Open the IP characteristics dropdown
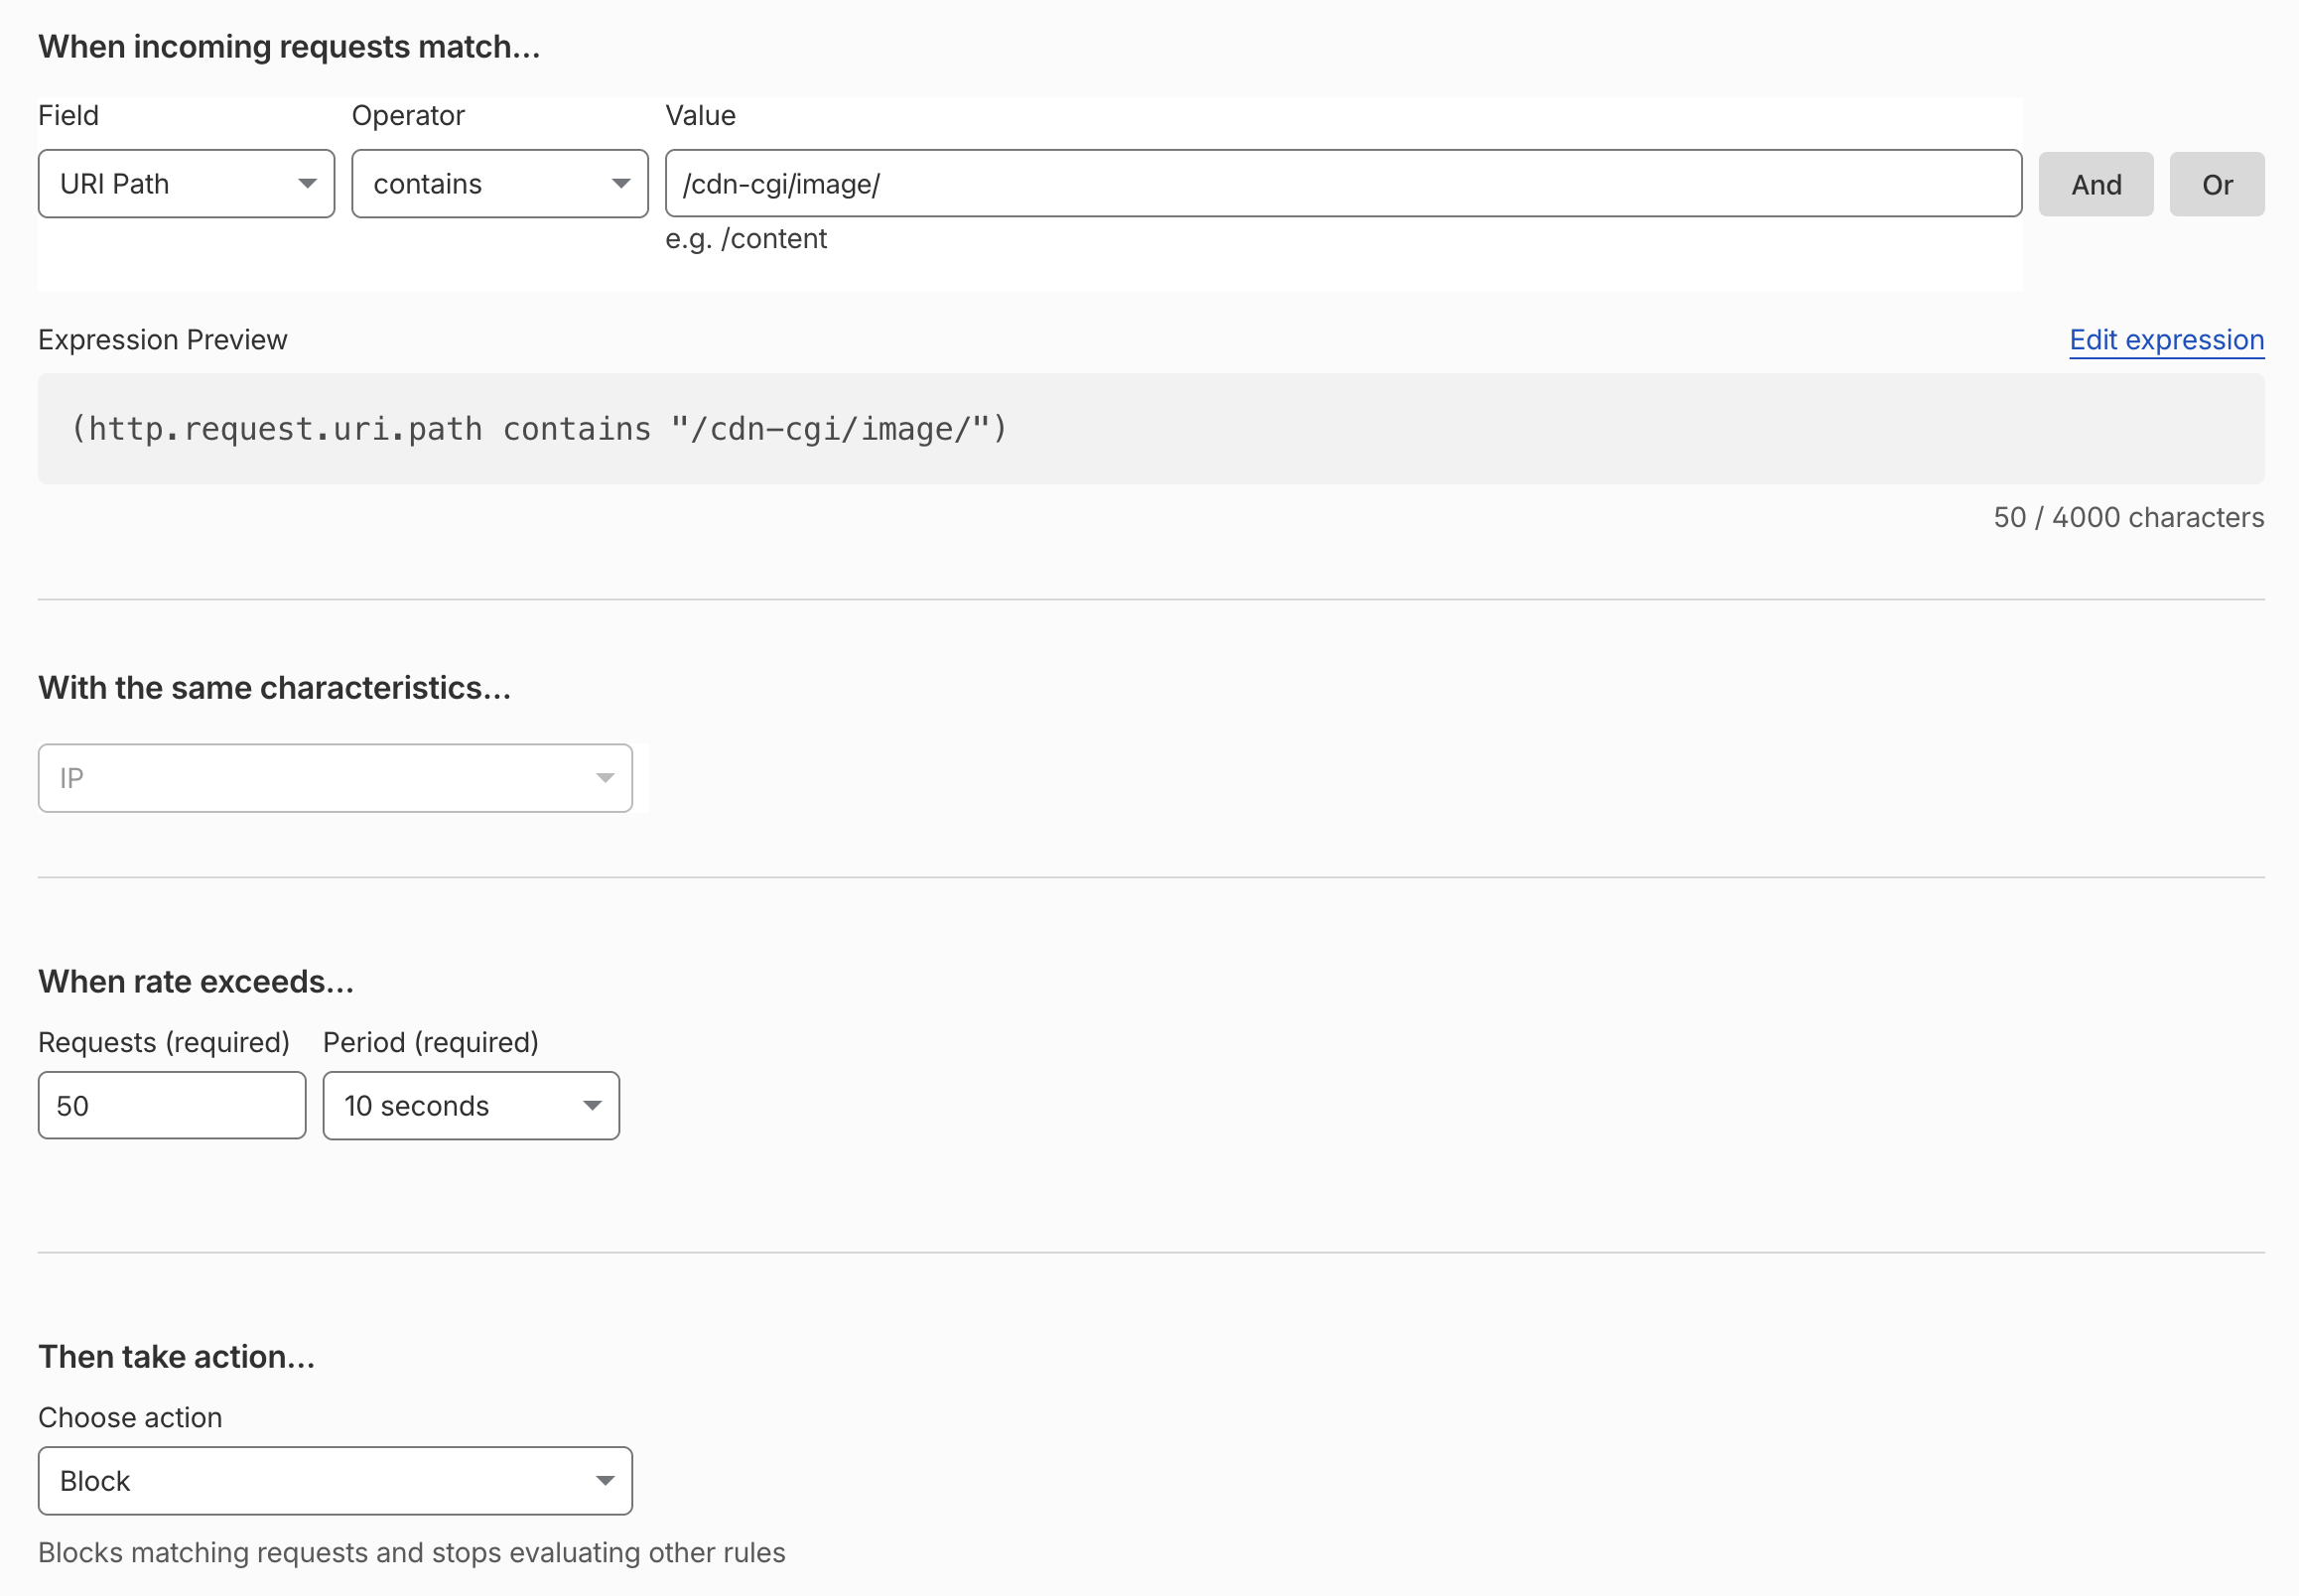 click(335, 778)
